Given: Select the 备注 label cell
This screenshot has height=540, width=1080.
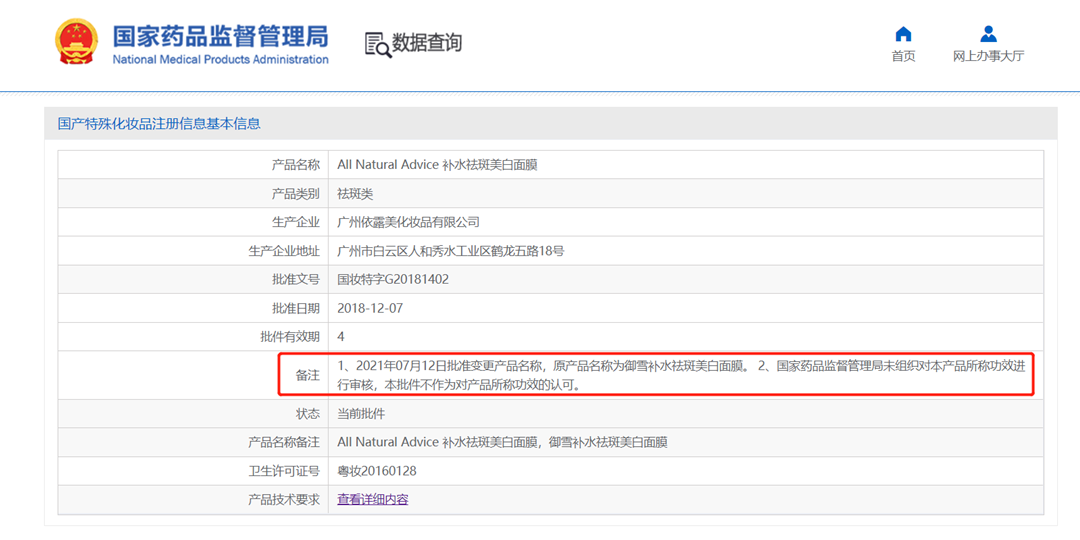Looking at the screenshot, I should [193, 375].
